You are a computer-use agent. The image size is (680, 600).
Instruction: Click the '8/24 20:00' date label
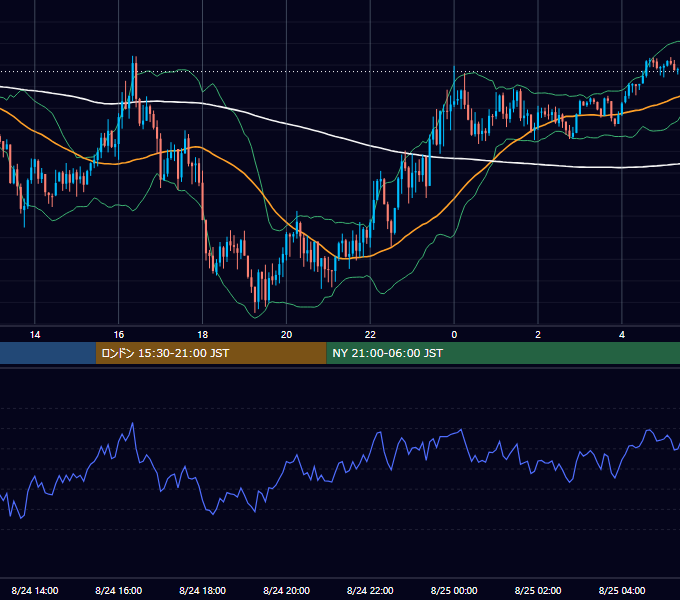coord(286,590)
